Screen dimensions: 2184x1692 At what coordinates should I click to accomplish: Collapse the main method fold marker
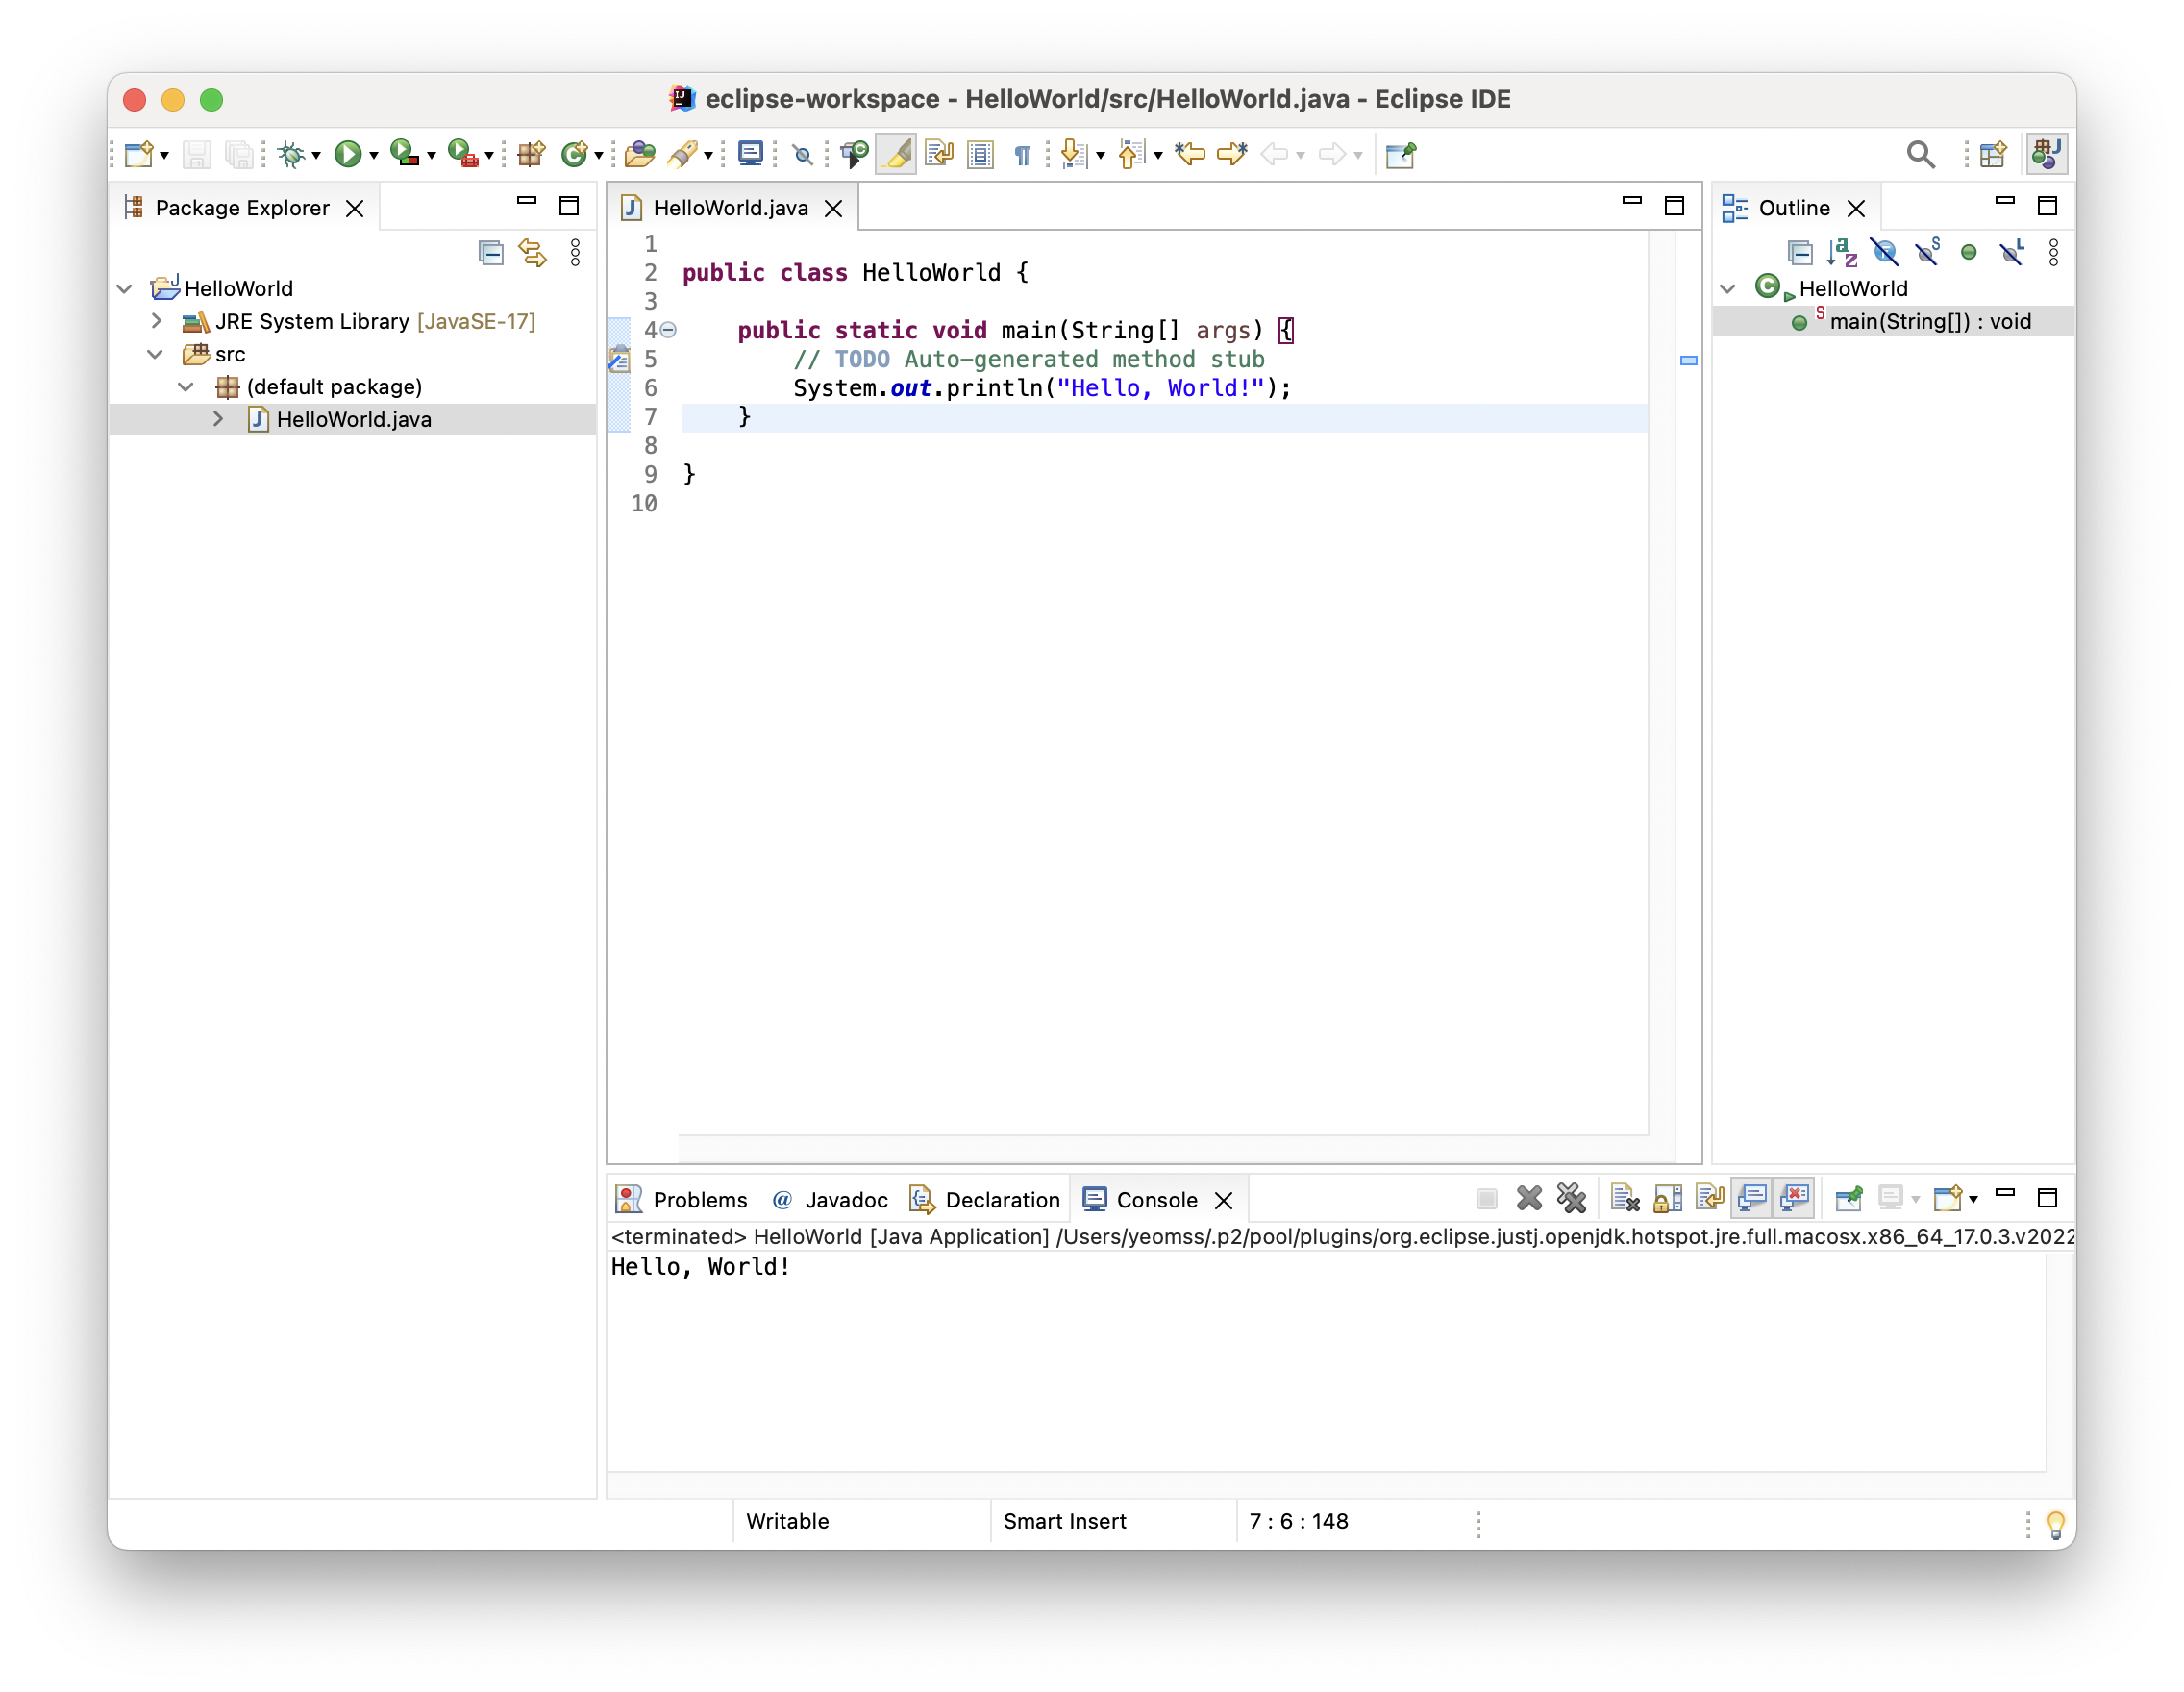tap(668, 330)
